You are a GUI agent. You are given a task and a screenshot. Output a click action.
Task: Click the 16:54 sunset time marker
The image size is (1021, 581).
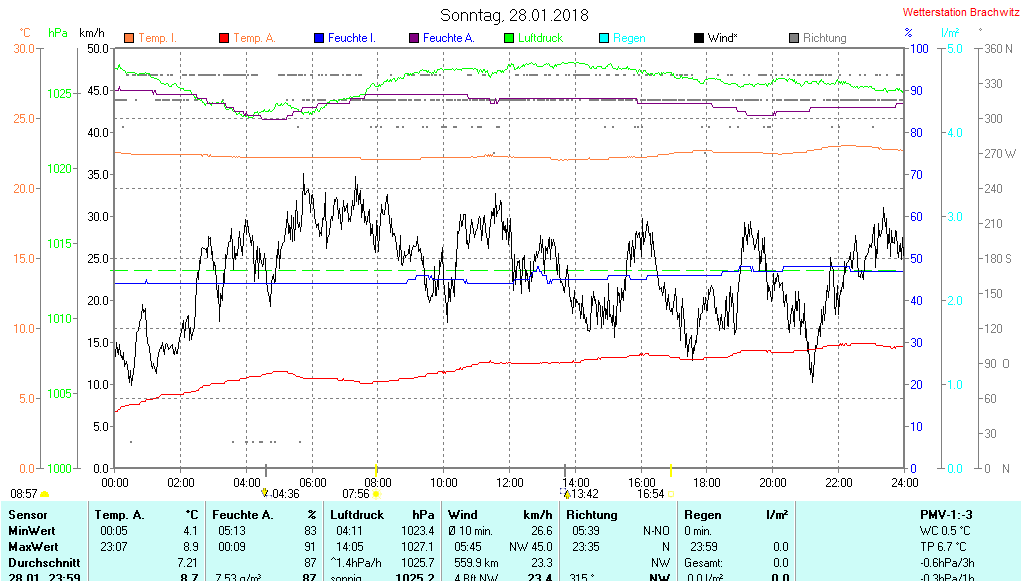point(651,493)
